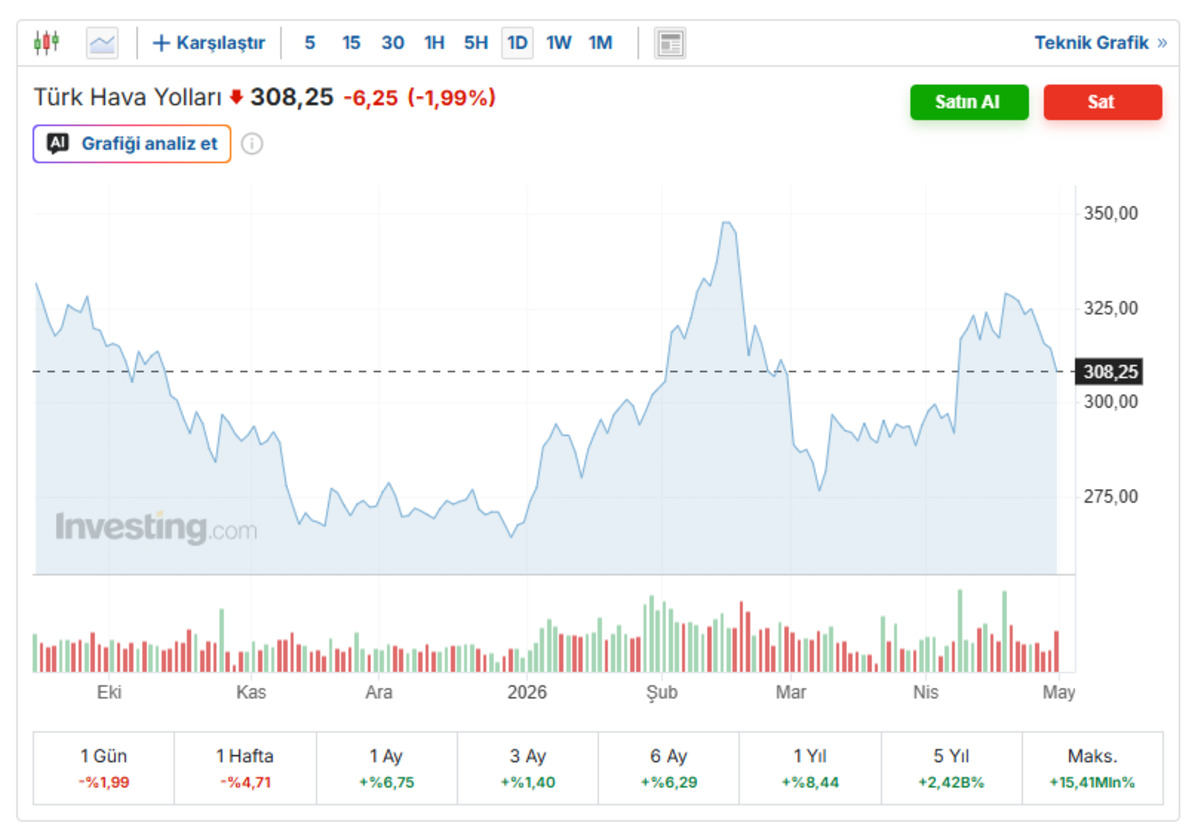The height and width of the screenshot is (835, 1200).
Task: Click the Mar month axis label
Action: 791,692
